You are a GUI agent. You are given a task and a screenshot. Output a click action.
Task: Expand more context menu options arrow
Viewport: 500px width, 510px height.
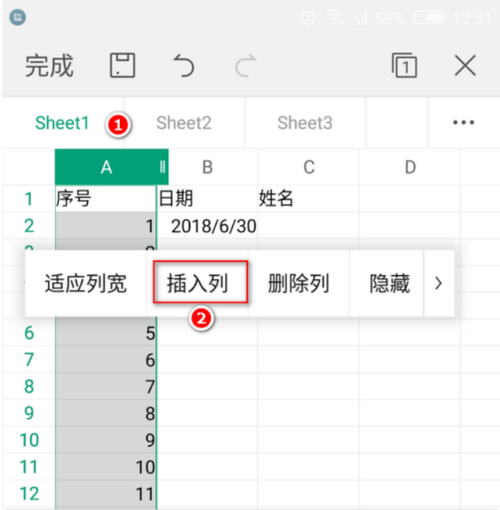(438, 283)
